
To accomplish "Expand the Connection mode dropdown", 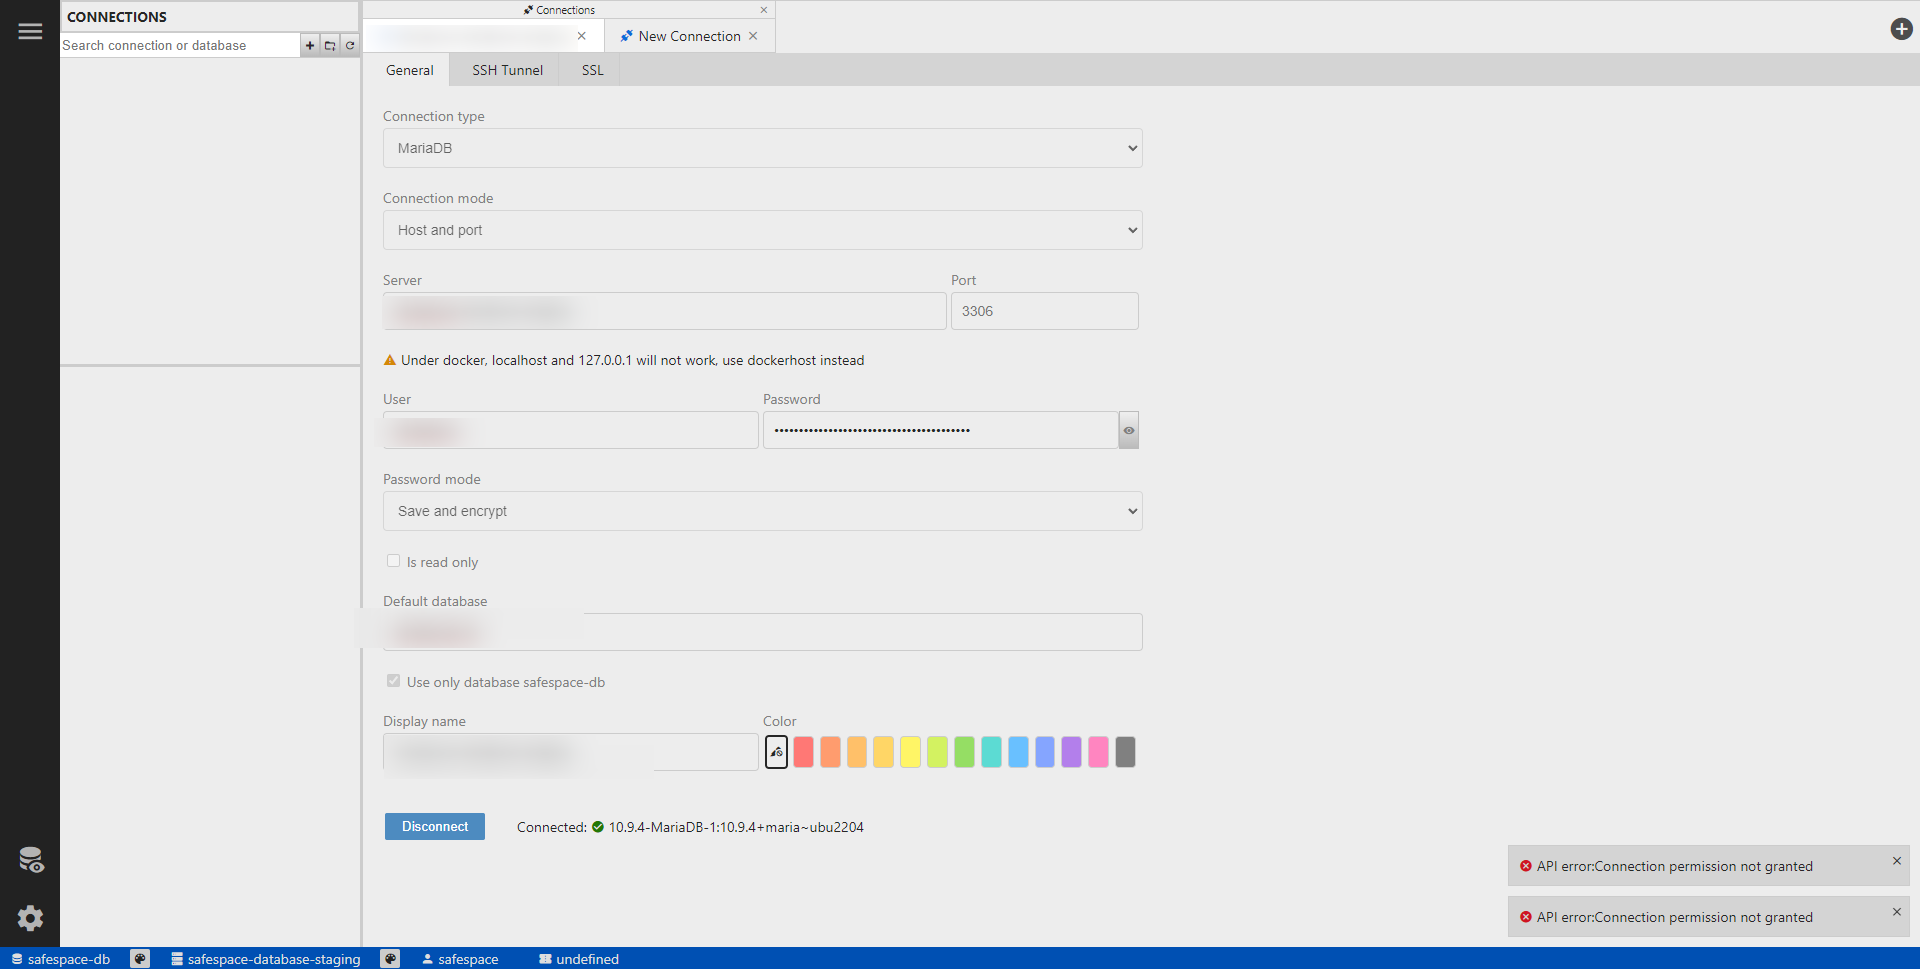I will click(762, 230).
